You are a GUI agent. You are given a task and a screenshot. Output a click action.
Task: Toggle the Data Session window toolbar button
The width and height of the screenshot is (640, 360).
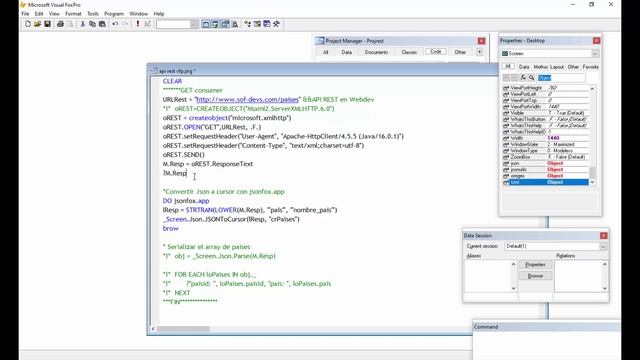pos(216,24)
